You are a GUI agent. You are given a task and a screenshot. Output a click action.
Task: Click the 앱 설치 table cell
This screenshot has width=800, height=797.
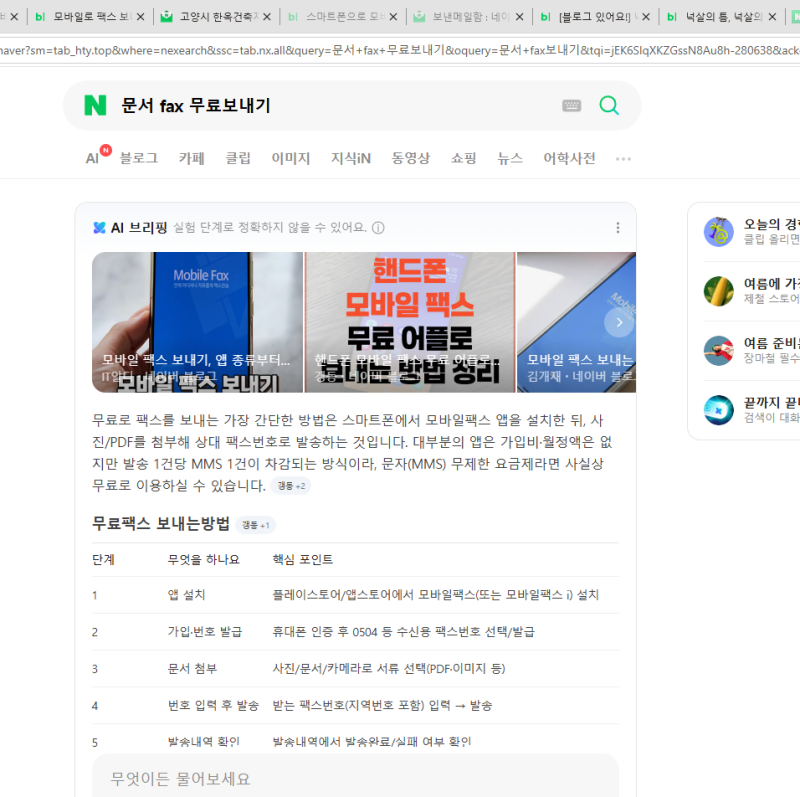(186, 594)
